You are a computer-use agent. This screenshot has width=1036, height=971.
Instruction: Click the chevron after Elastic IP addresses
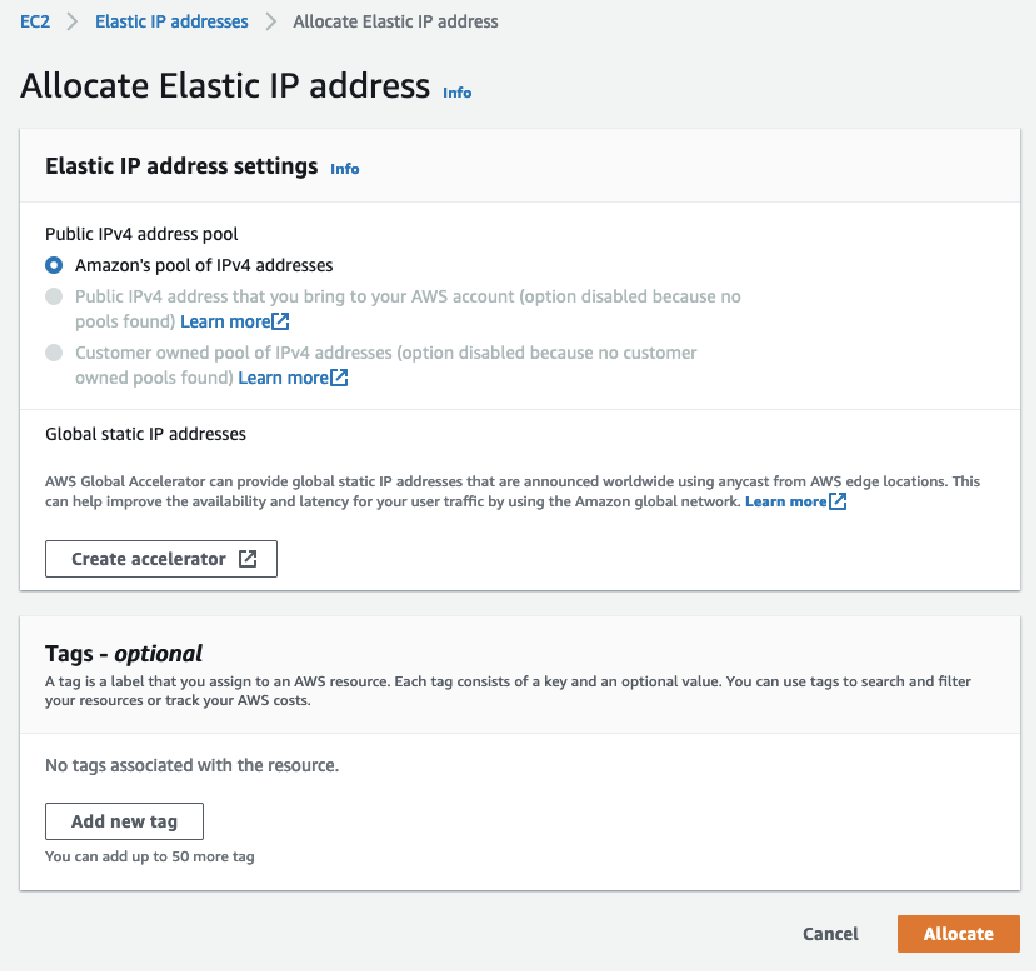271,22
